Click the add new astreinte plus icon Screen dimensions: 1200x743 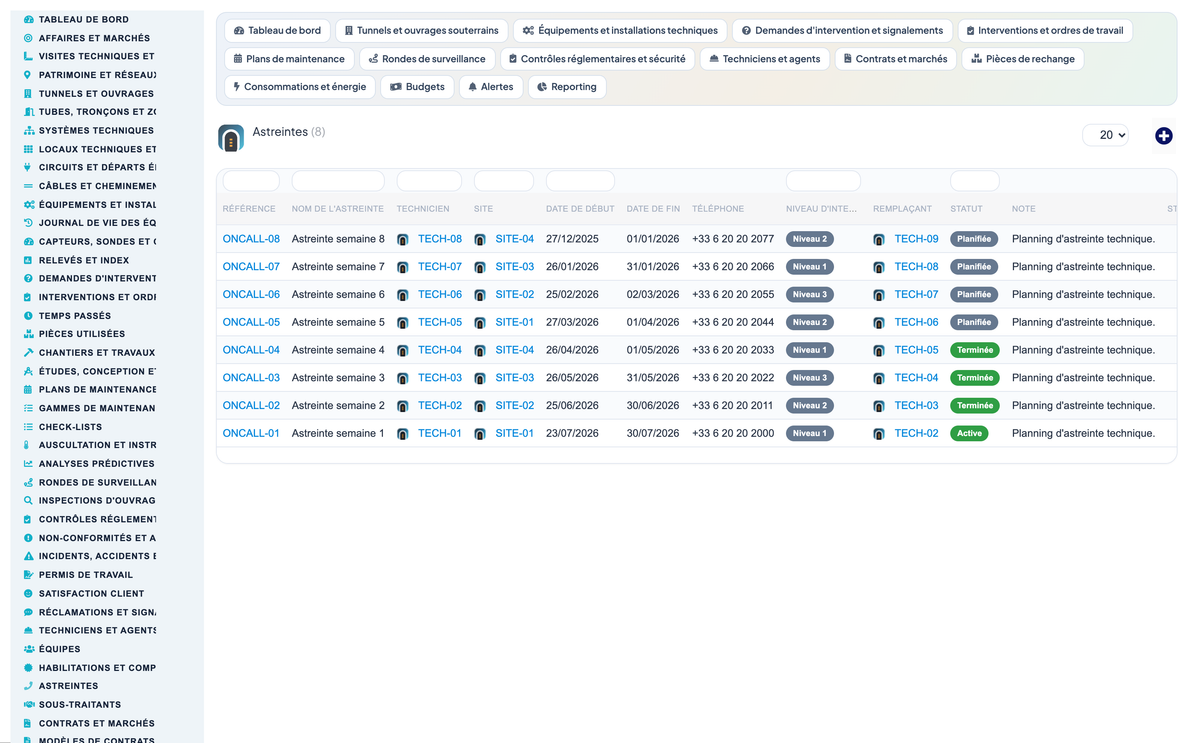pyautogui.click(x=1163, y=136)
